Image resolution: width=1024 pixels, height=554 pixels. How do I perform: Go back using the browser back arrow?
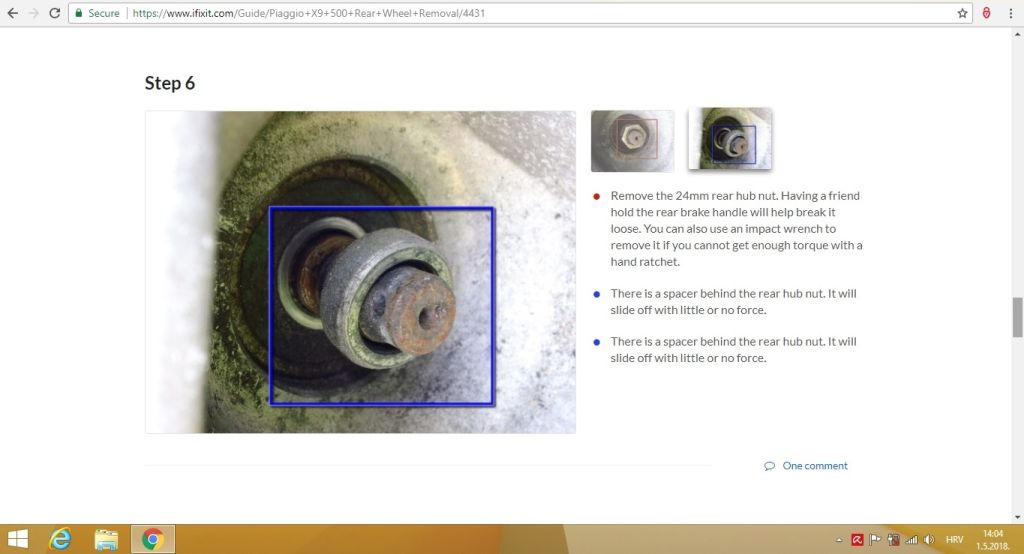(x=12, y=13)
